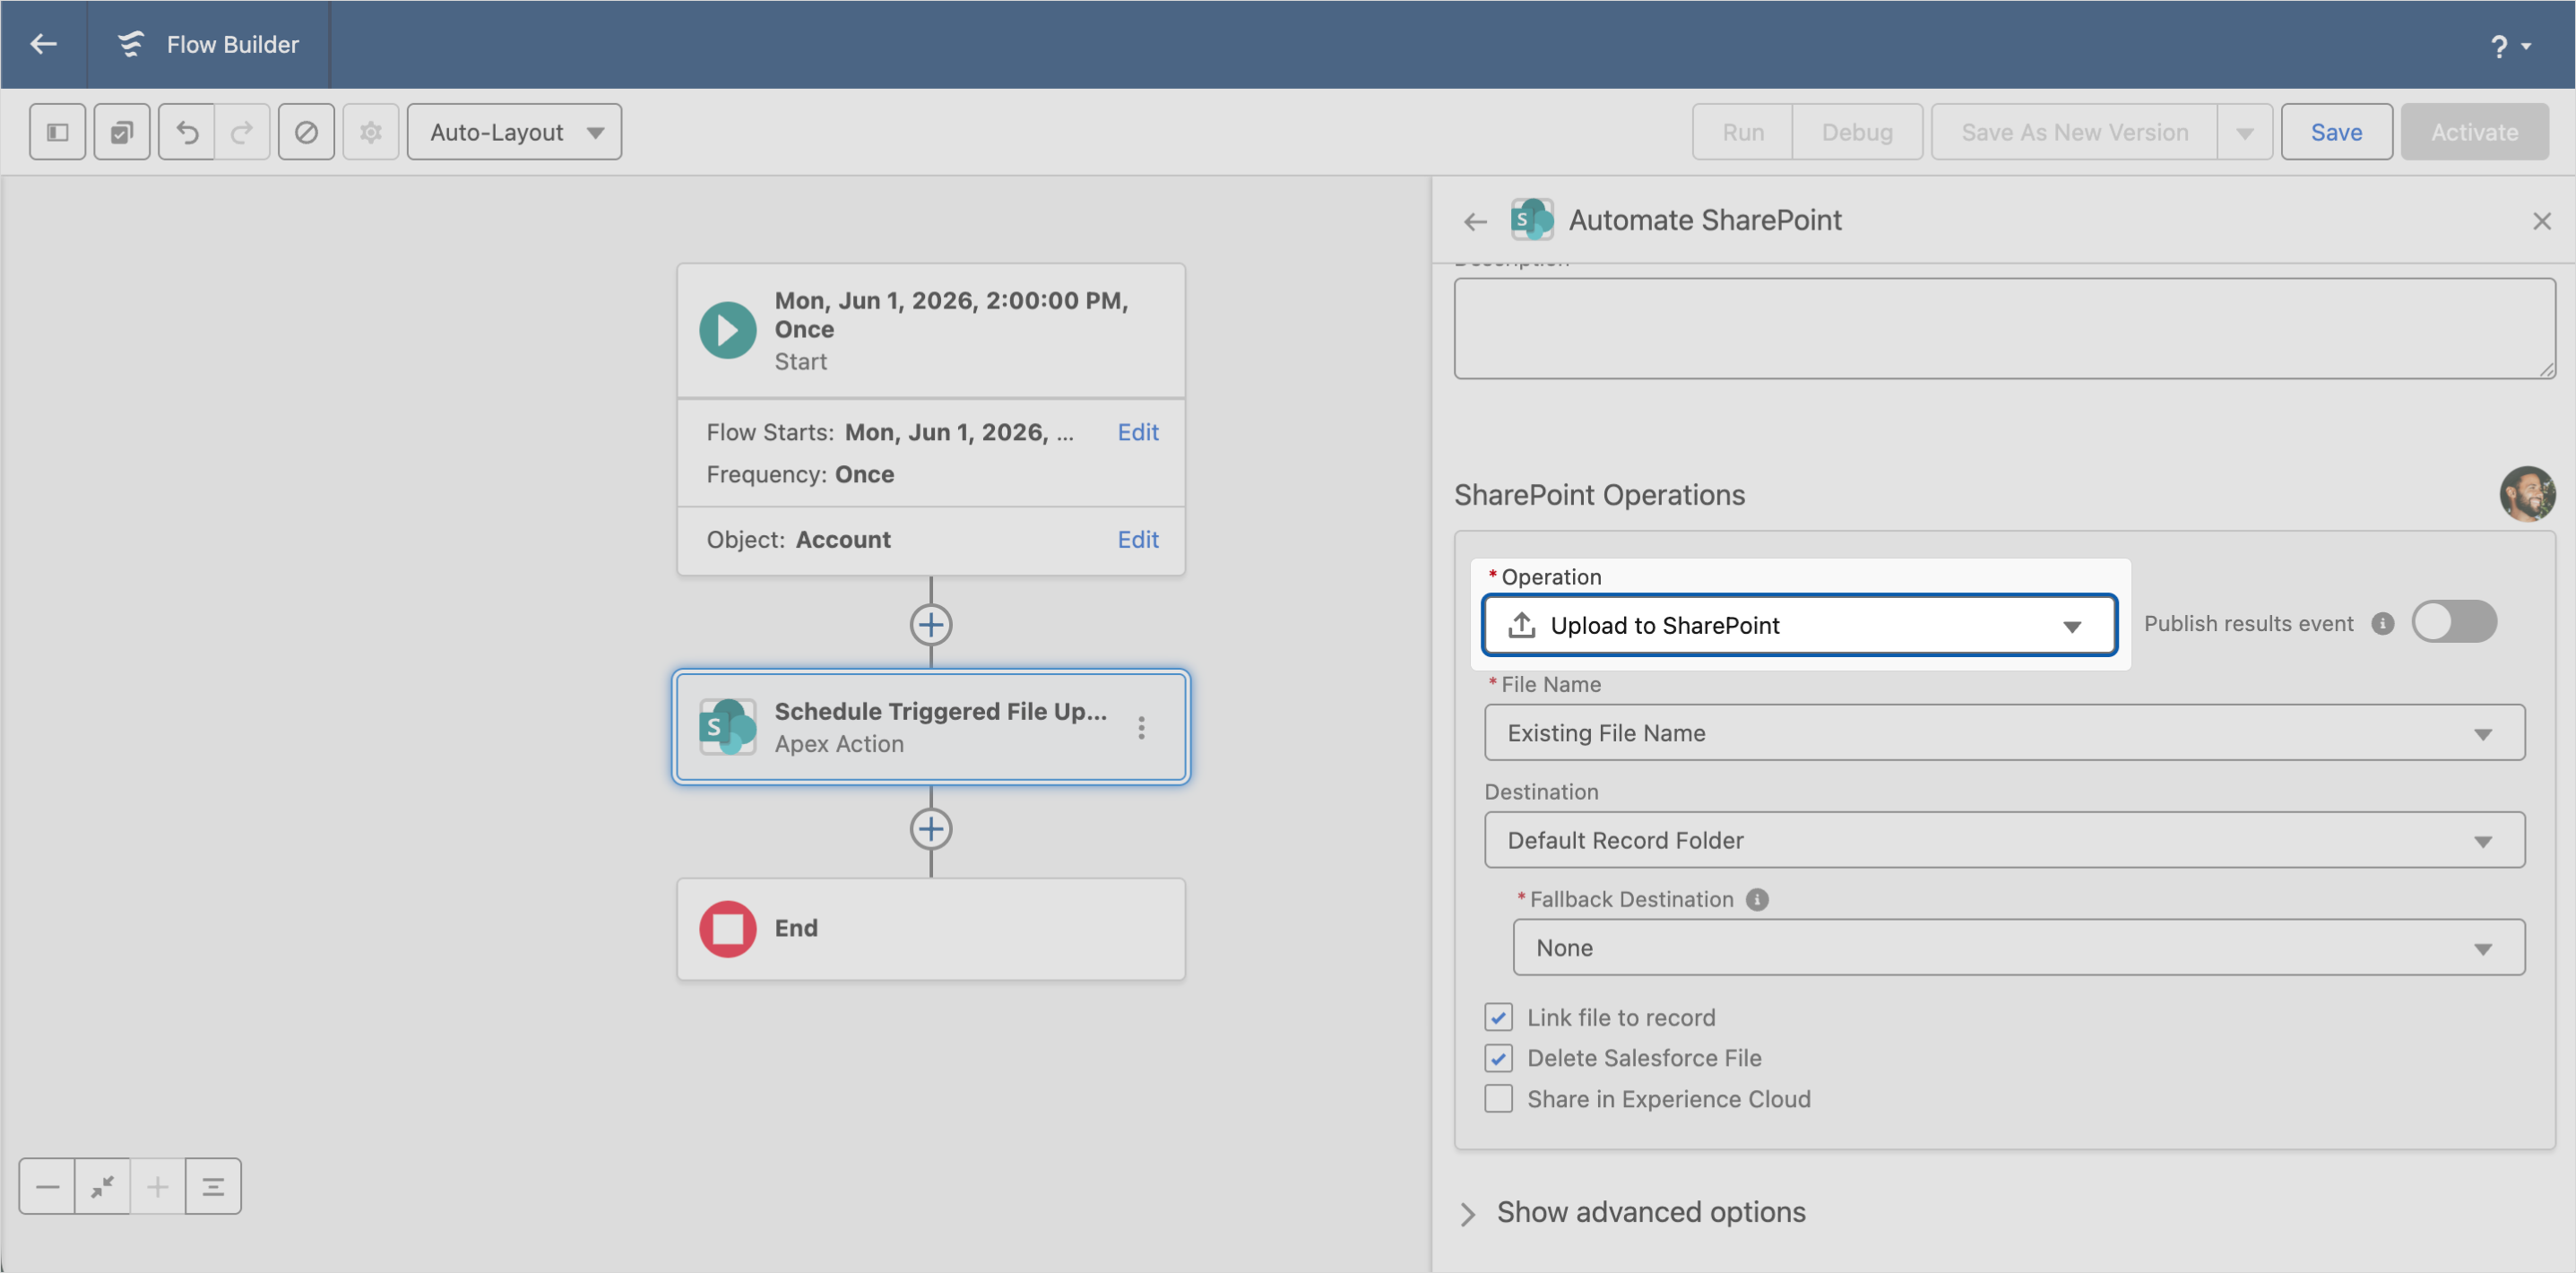
Task: Toggle Publish results event switch
Action: (2454, 622)
